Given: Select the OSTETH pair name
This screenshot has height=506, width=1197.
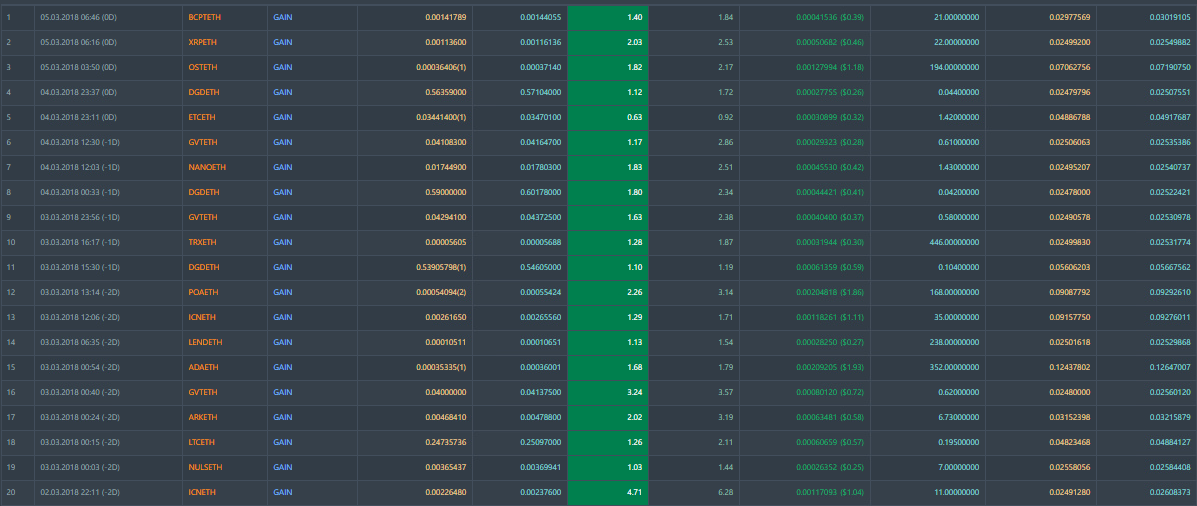Looking at the screenshot, I should point(203,68).
